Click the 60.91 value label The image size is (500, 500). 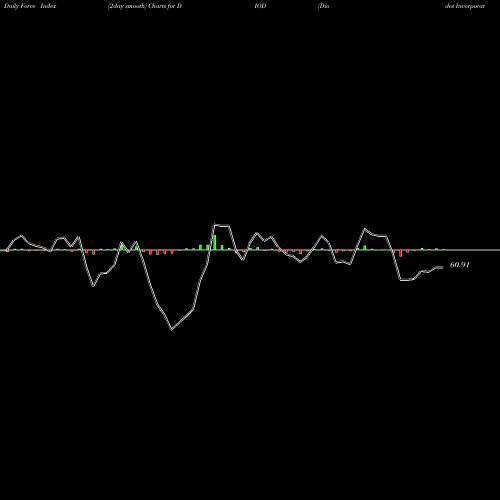tap(460, 265)
